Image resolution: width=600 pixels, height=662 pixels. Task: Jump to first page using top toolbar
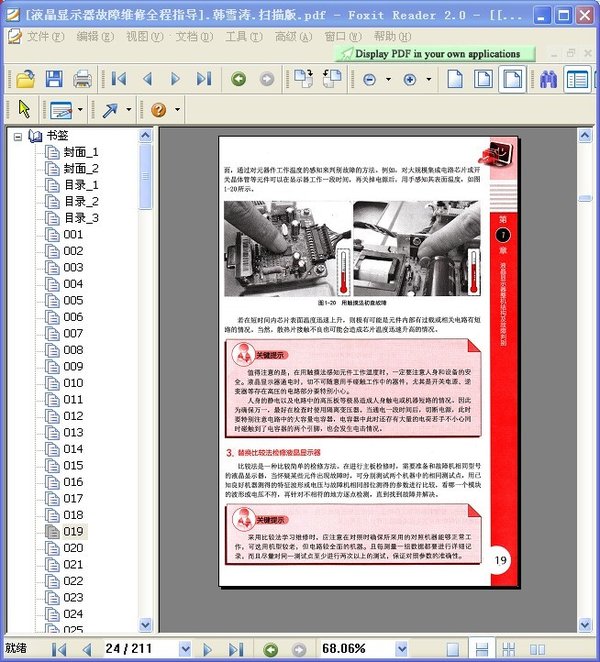click(119, 79)
